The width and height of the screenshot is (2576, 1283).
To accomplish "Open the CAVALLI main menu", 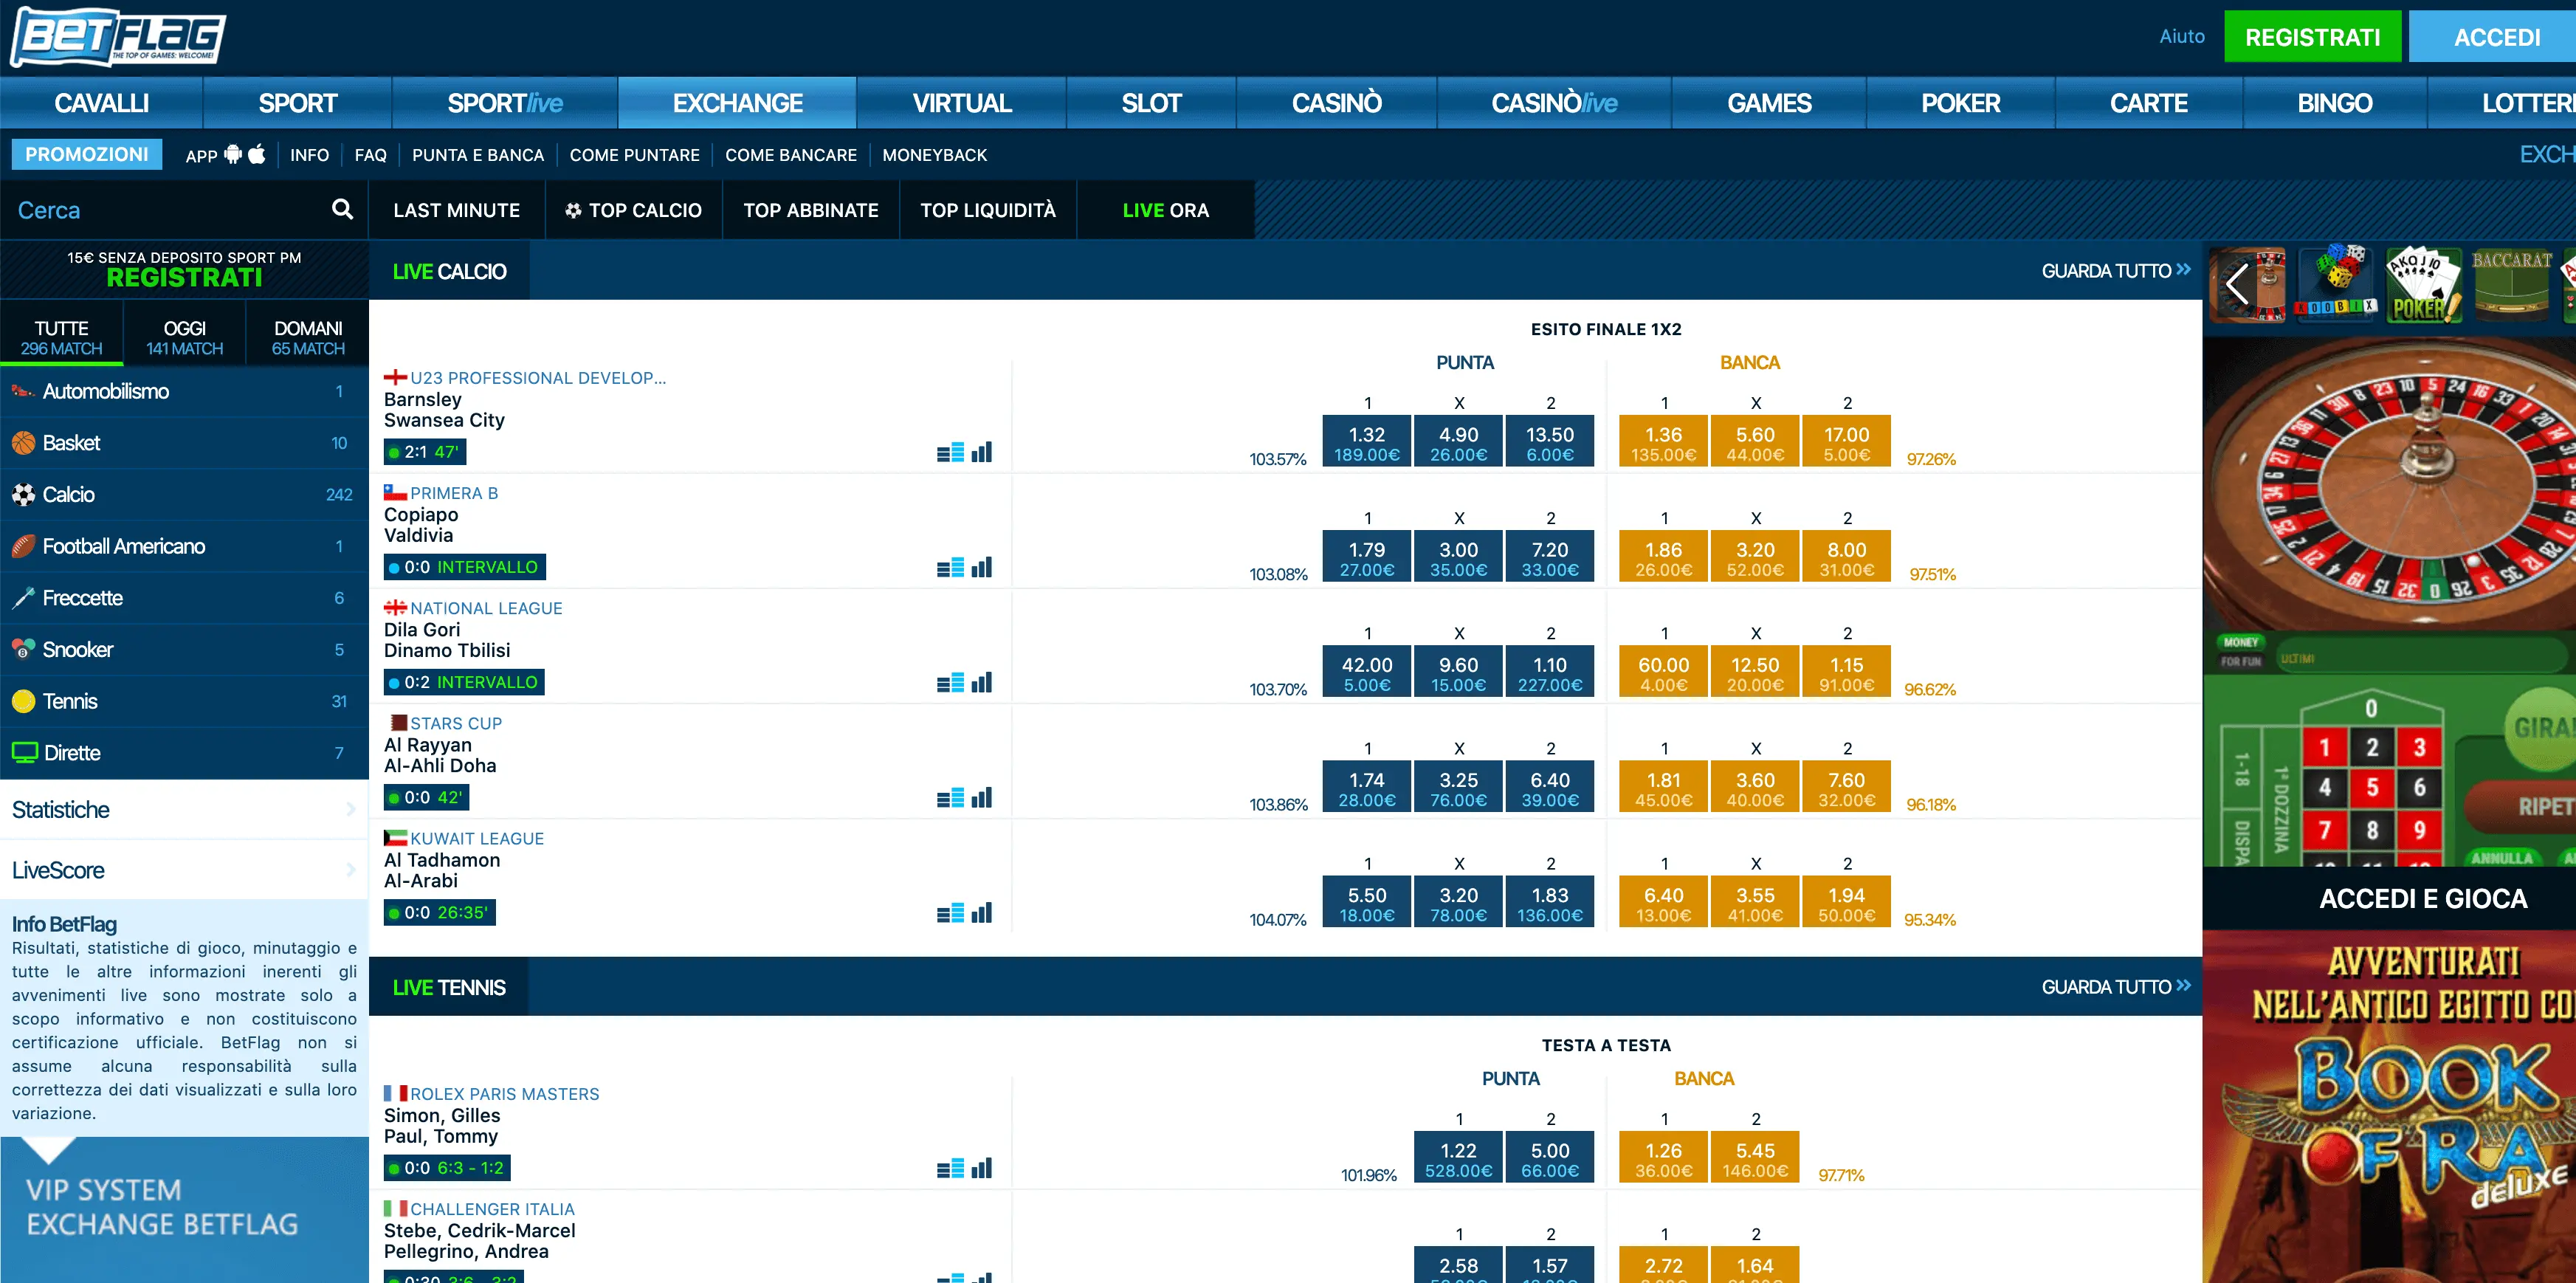I will point(101,103).
